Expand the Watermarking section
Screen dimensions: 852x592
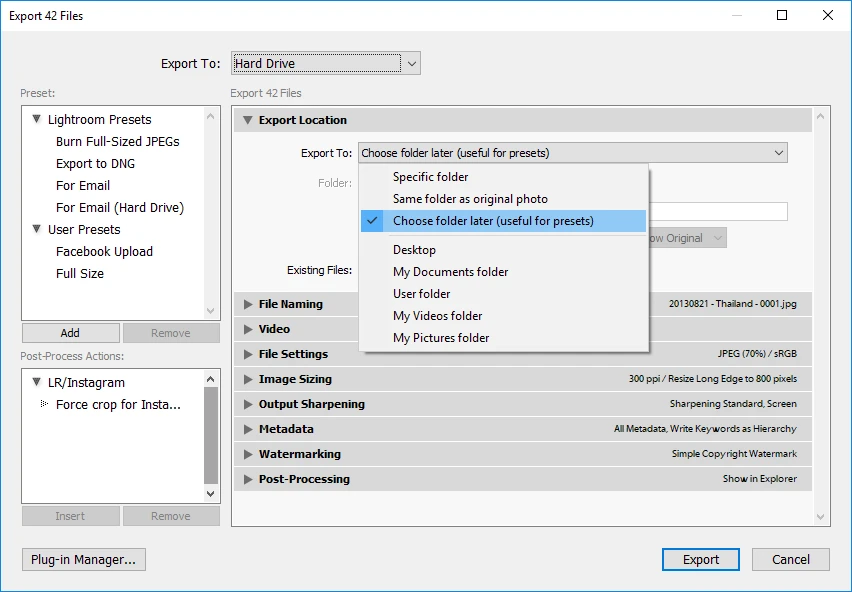pos(248,454)
